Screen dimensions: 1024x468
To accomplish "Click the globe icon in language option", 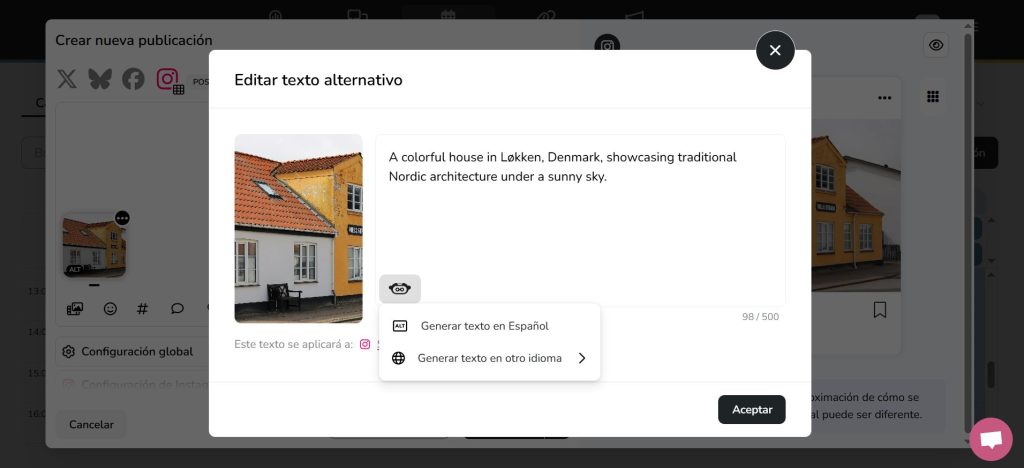I will point(398,358).
